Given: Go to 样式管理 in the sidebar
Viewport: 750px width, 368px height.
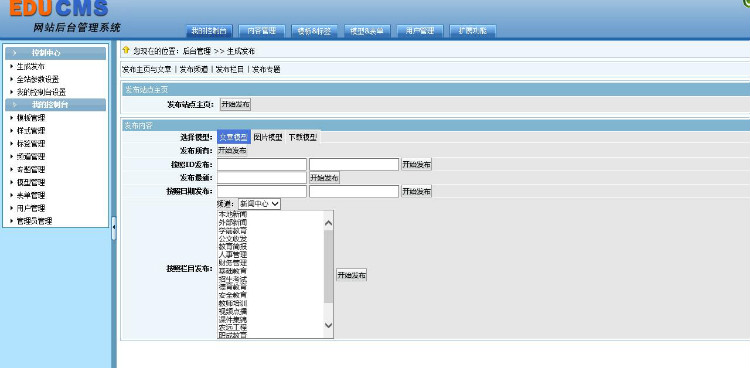Looking at the screenshot, I should pos(31,131).
